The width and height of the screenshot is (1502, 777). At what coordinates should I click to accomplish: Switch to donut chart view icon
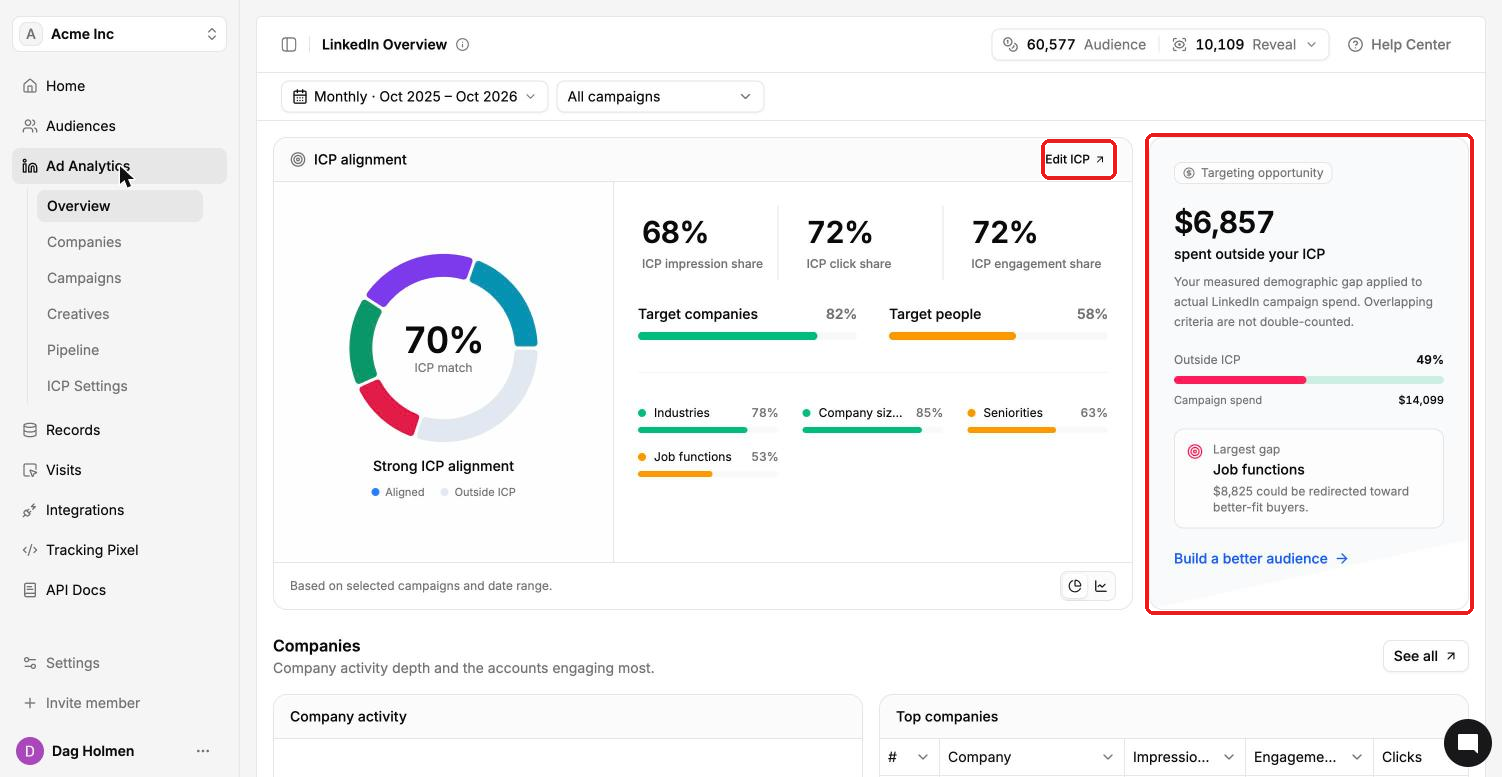click(1075, 586)
